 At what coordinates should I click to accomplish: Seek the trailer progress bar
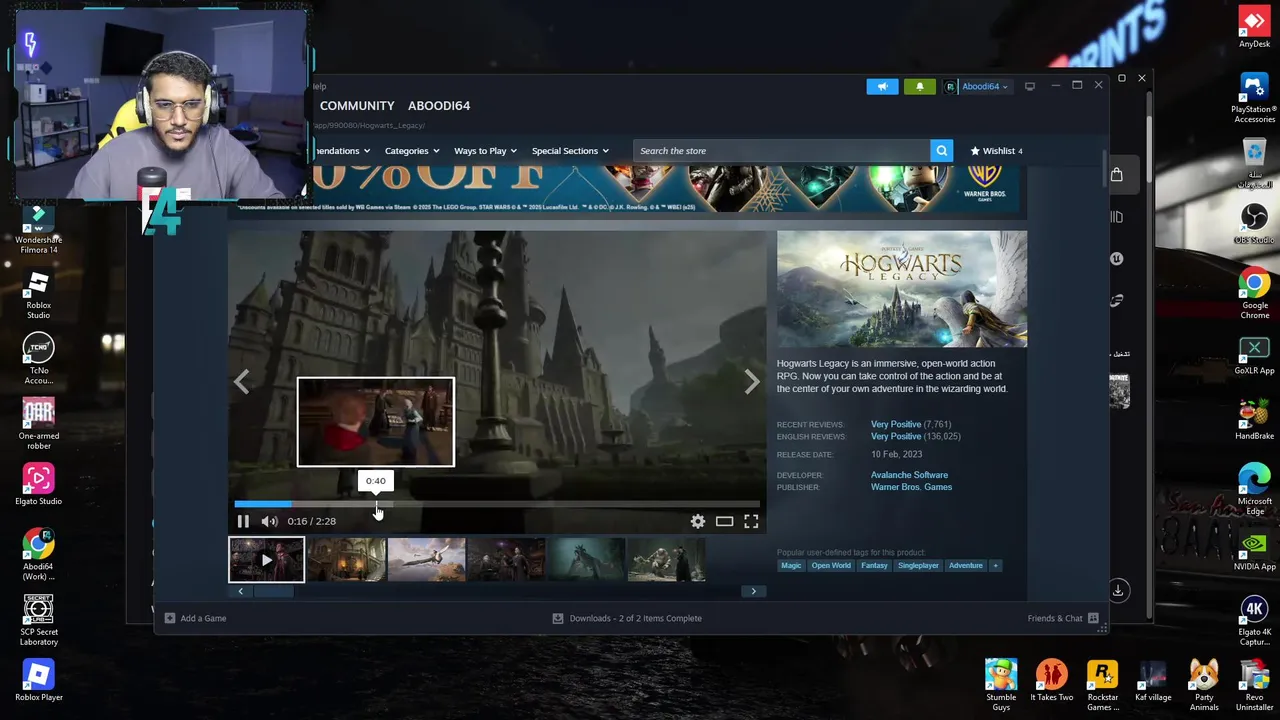[x=497, y=504]
